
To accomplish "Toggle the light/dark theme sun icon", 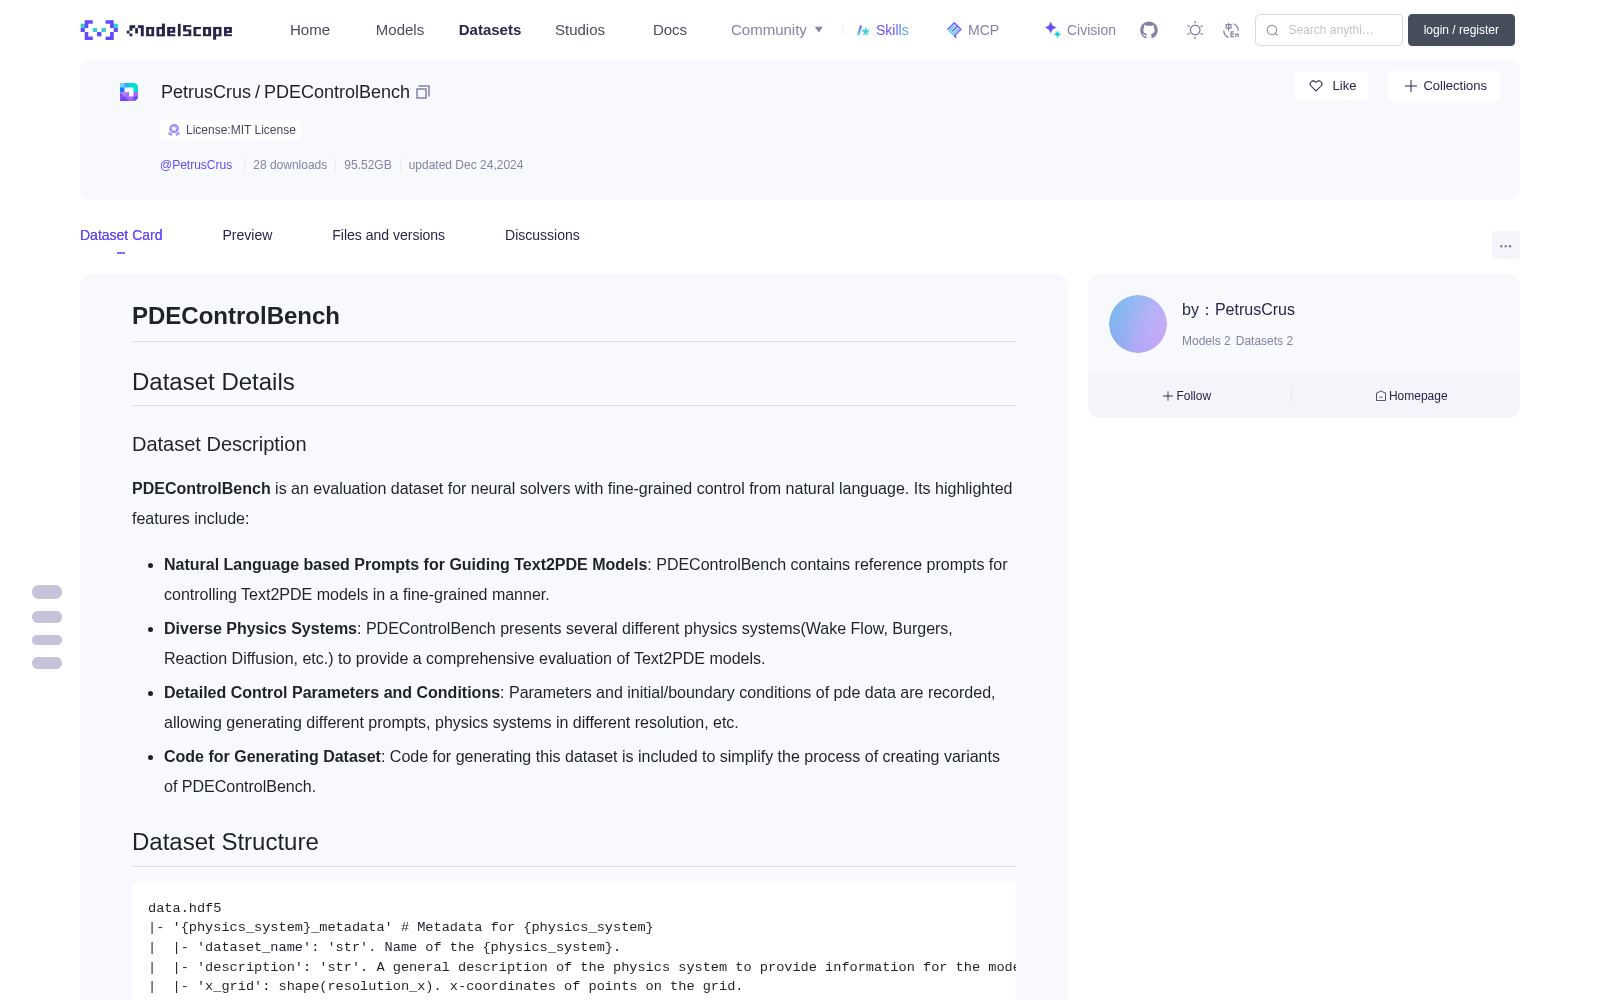I will pos(1195,30).
